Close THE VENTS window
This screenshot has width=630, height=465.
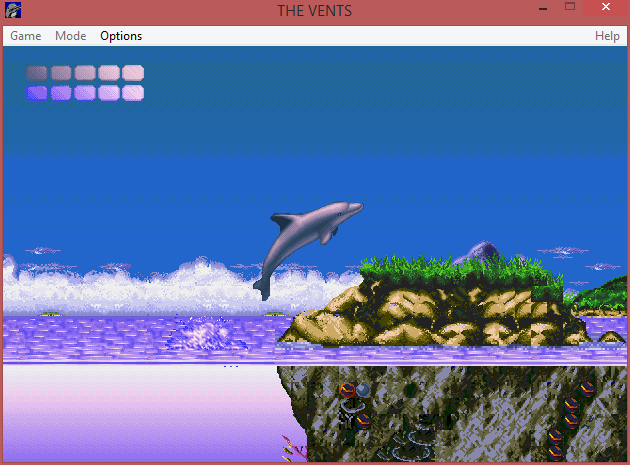click(606, 7)
